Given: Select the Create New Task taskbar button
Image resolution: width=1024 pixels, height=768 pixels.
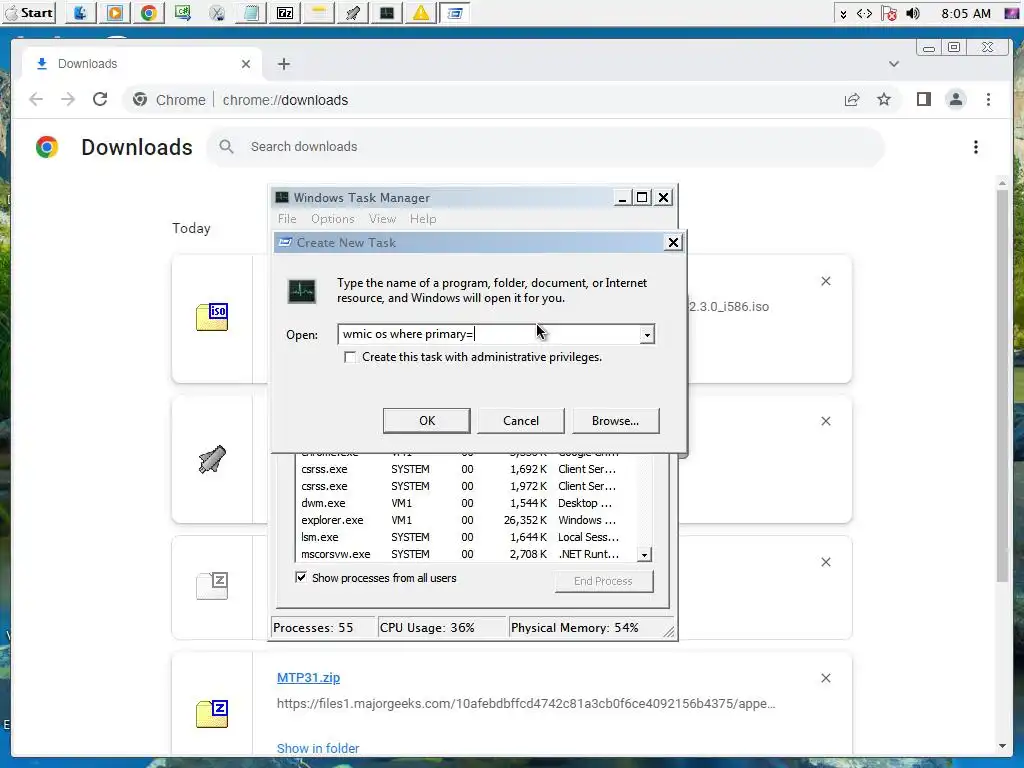Looking at the screenshot, I should pos(455,12).
